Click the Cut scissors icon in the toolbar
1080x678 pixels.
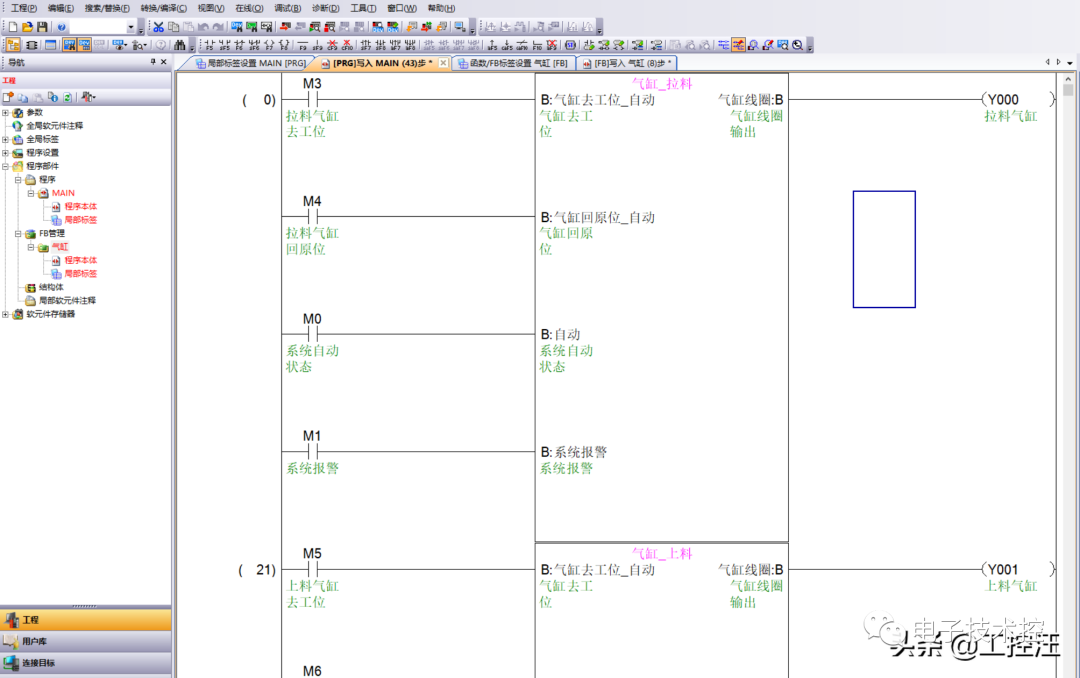click(x=159, y=26)
